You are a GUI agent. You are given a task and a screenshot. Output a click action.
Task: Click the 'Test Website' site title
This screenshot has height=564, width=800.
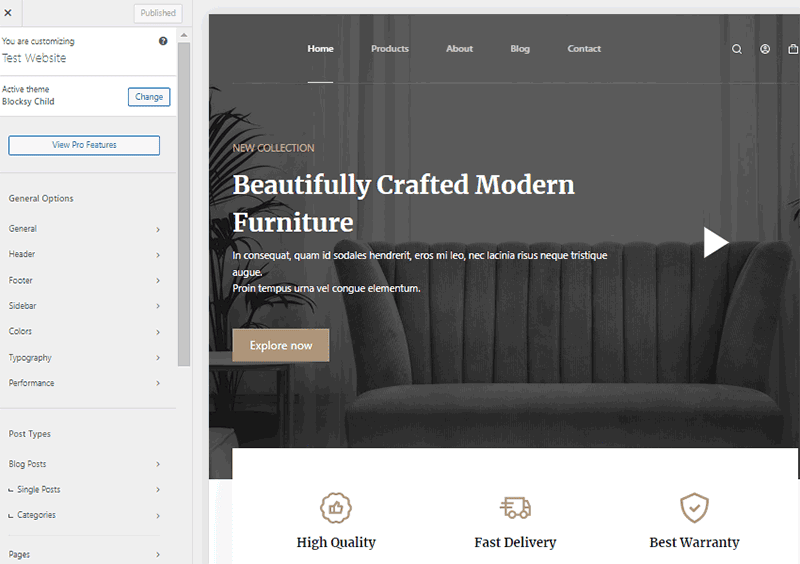click(34, 58)
